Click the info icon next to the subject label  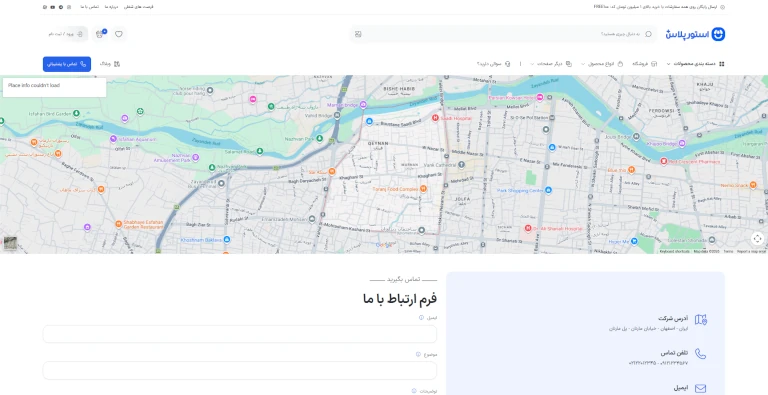418,354
